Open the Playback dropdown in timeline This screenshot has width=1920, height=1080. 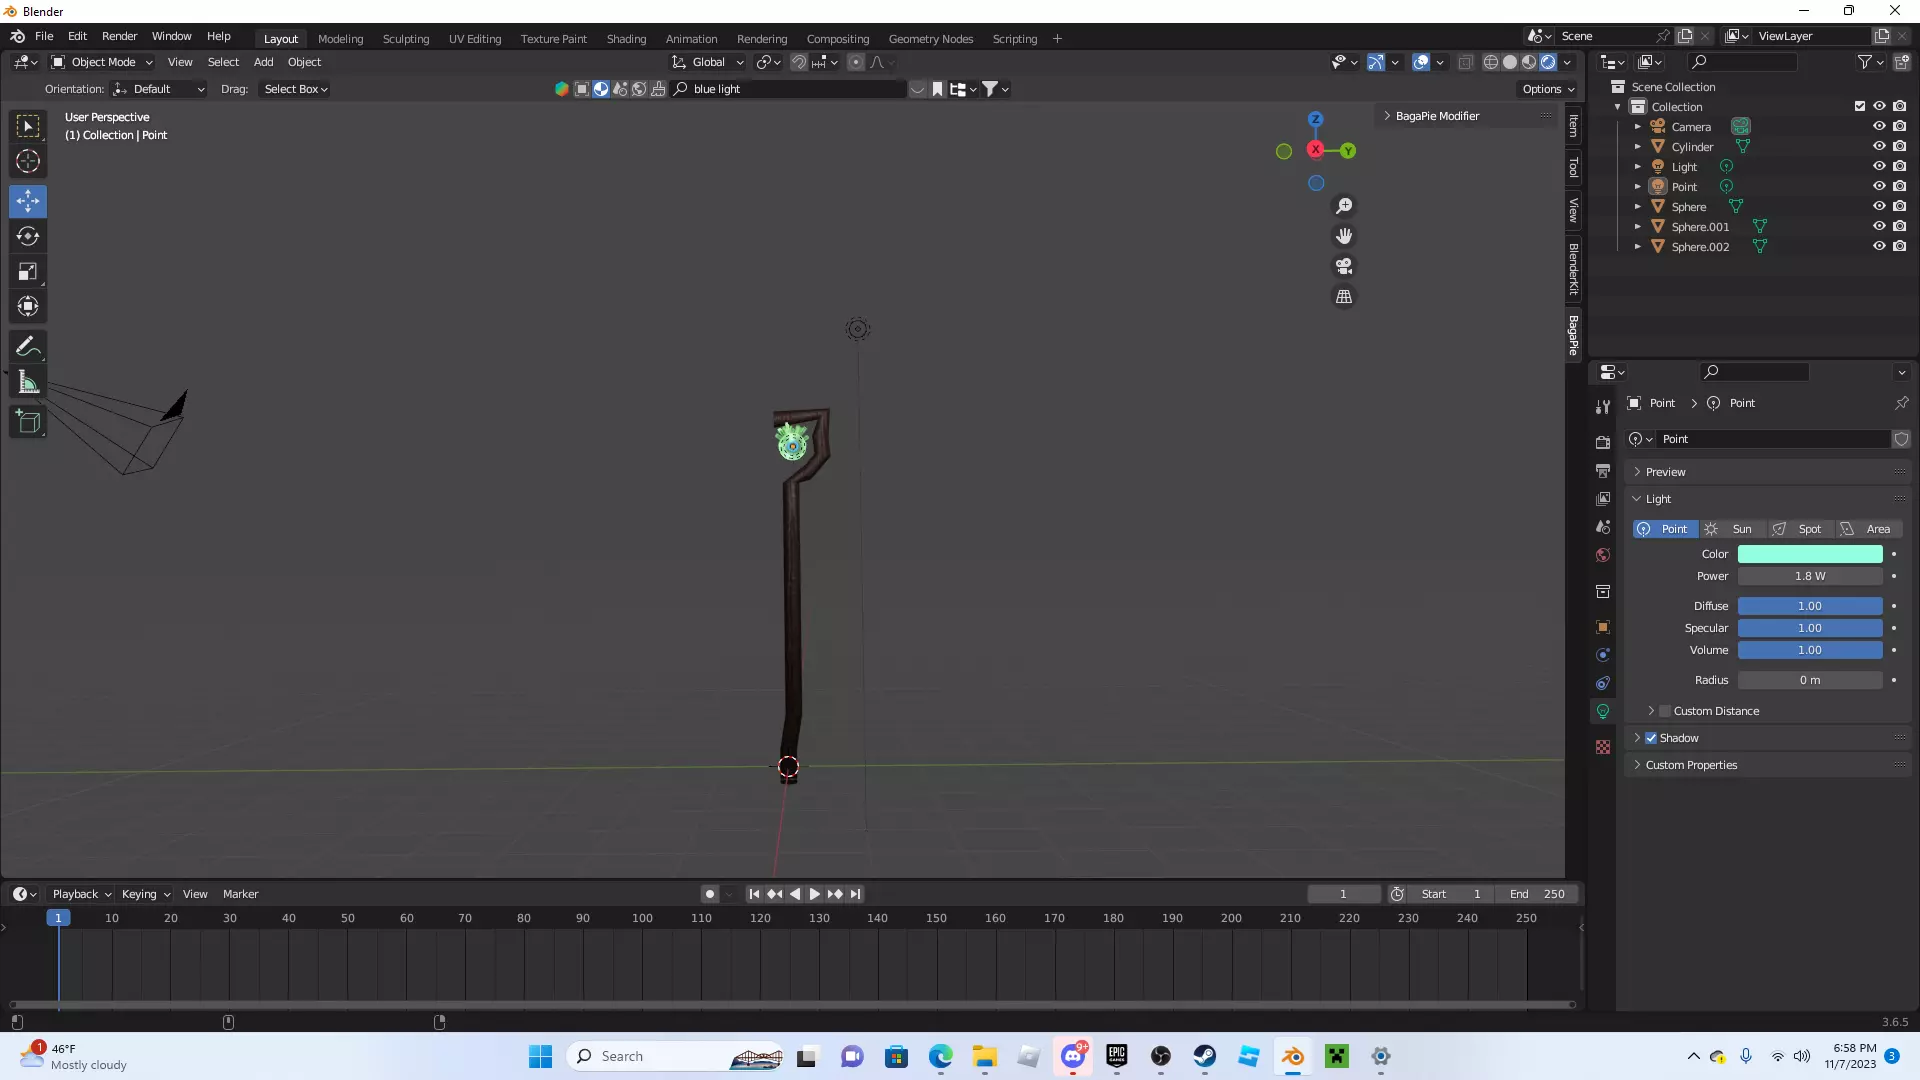click(81, 894)
